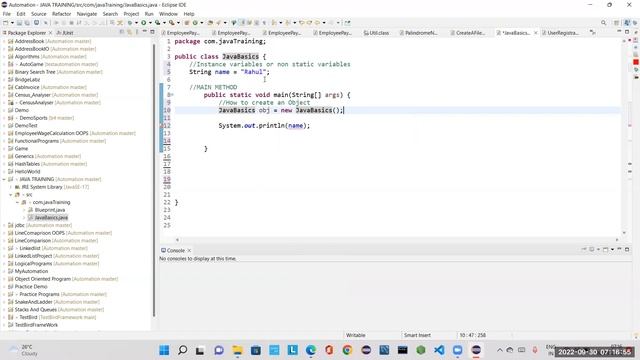Viewport: 640px width, 360px height.
Task: Click the Smart Insert status field
Action: pyautogui.click(x=417, y=335)
